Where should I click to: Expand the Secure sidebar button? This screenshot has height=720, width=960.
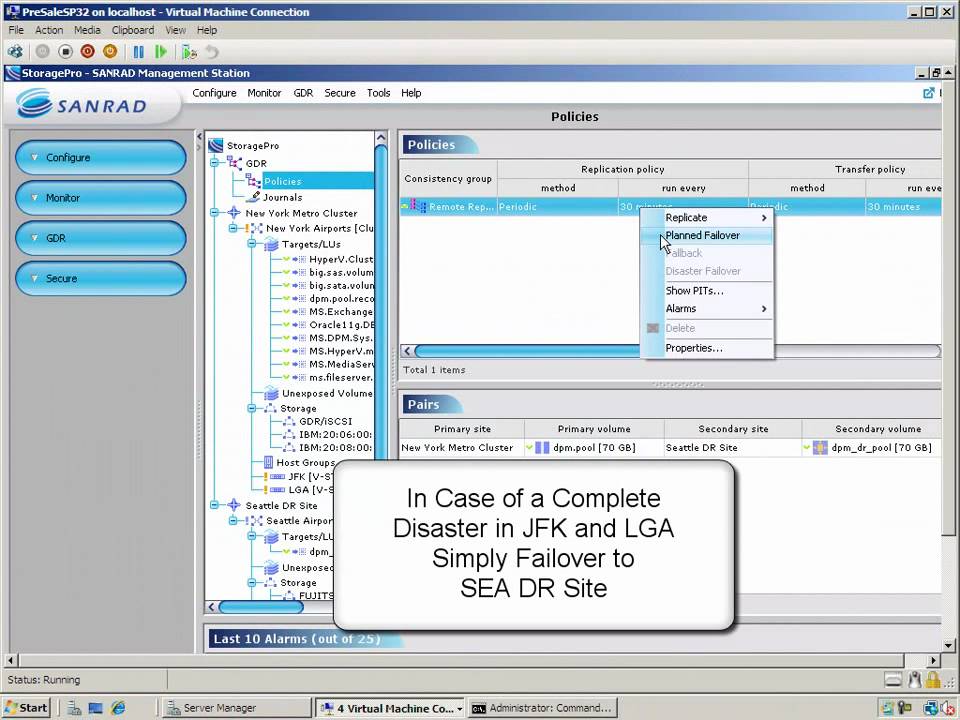[x=101, y=279]
